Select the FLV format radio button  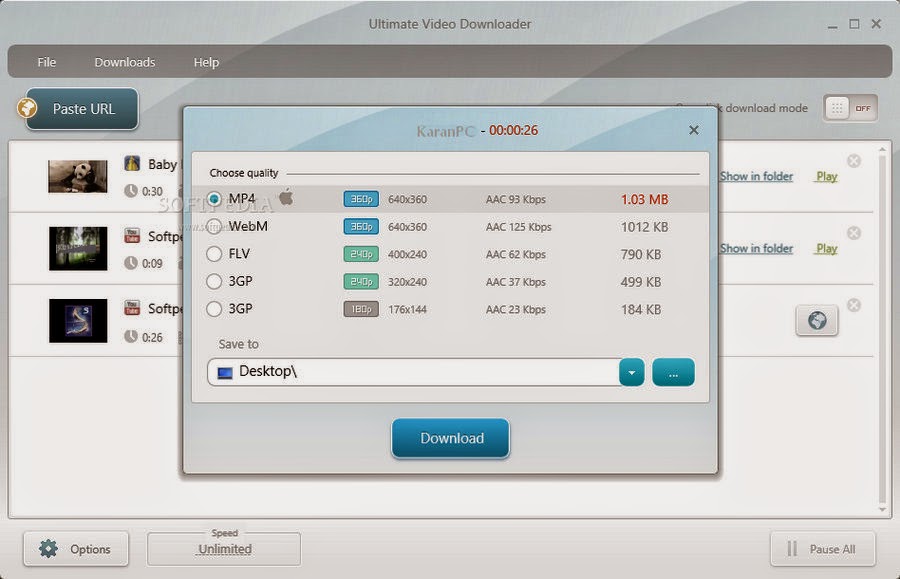click(x=214, y=254)
